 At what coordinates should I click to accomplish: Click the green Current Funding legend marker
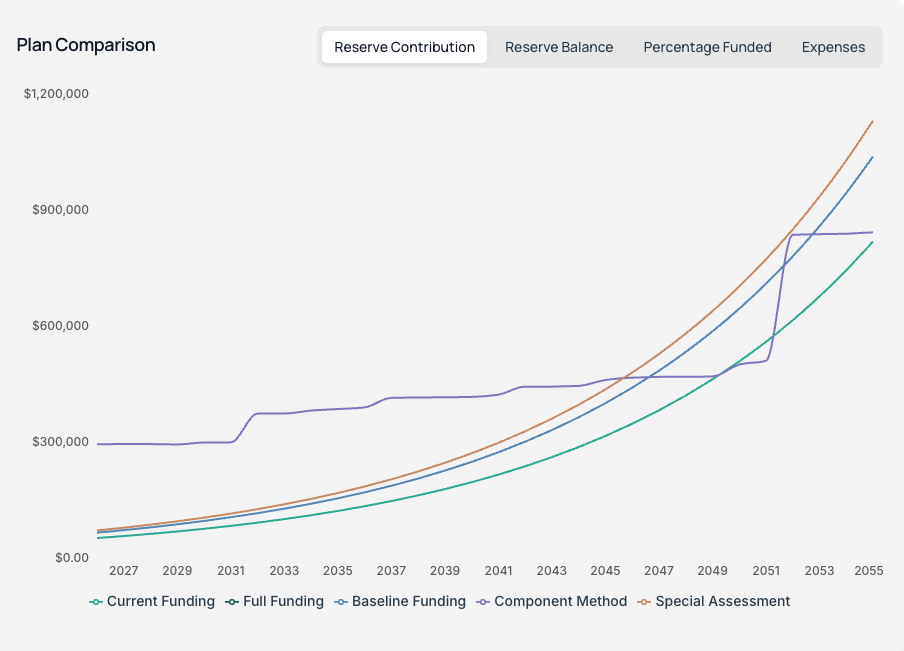(x=96, y=602)
